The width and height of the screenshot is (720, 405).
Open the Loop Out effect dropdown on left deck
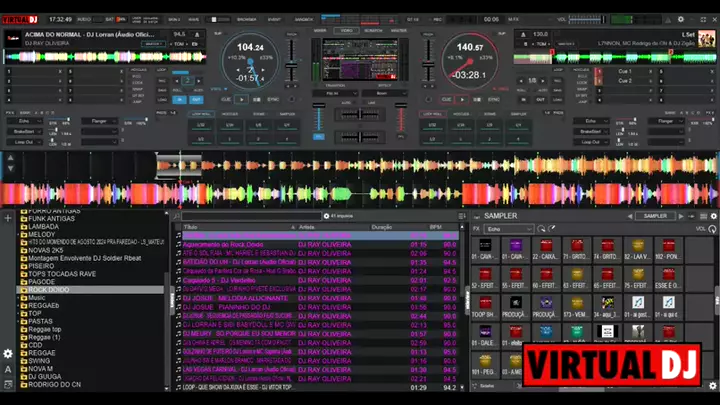[25, 142]
